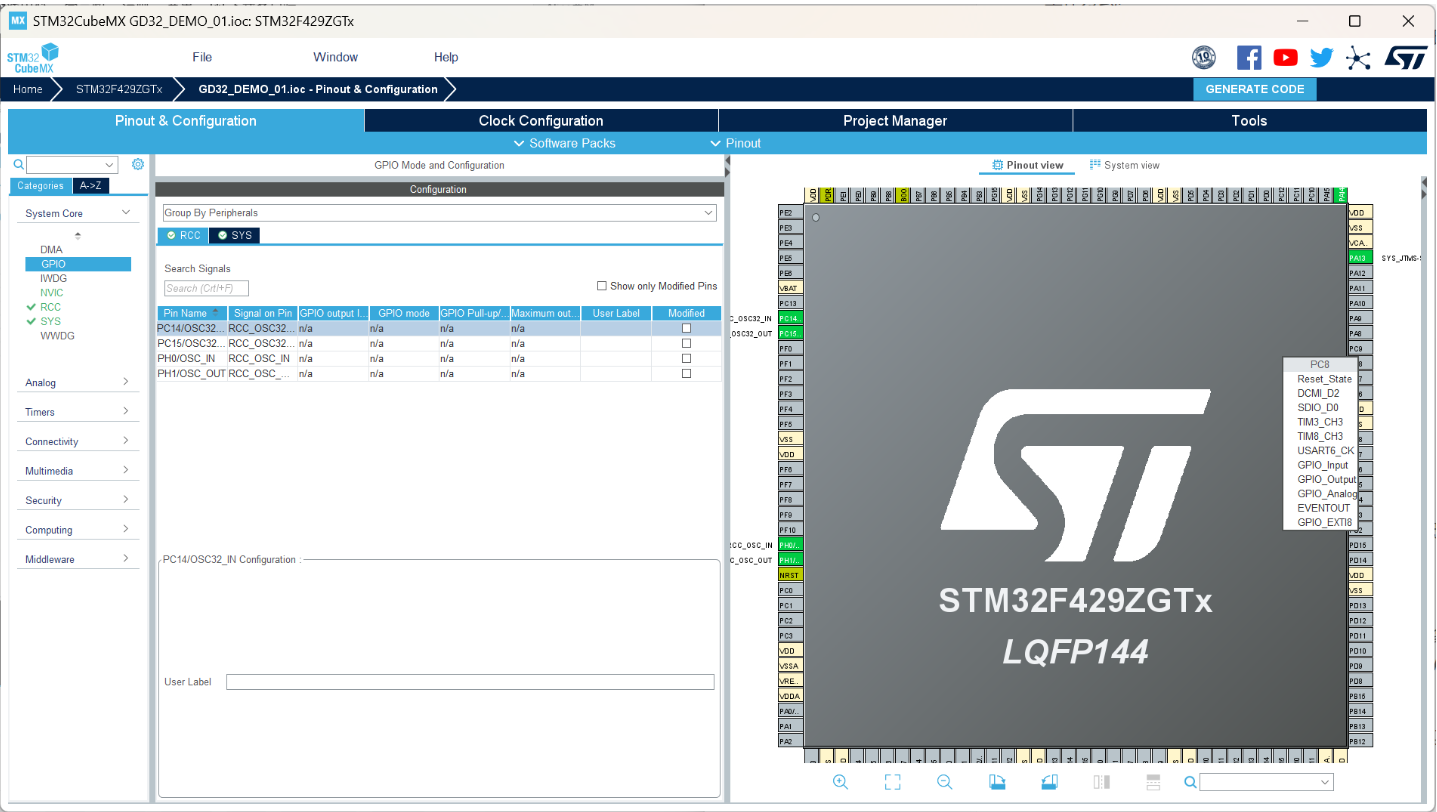This screenshot has height=812, width=1437.
Task: Fit the pinout view to the window
Action: 893,782
